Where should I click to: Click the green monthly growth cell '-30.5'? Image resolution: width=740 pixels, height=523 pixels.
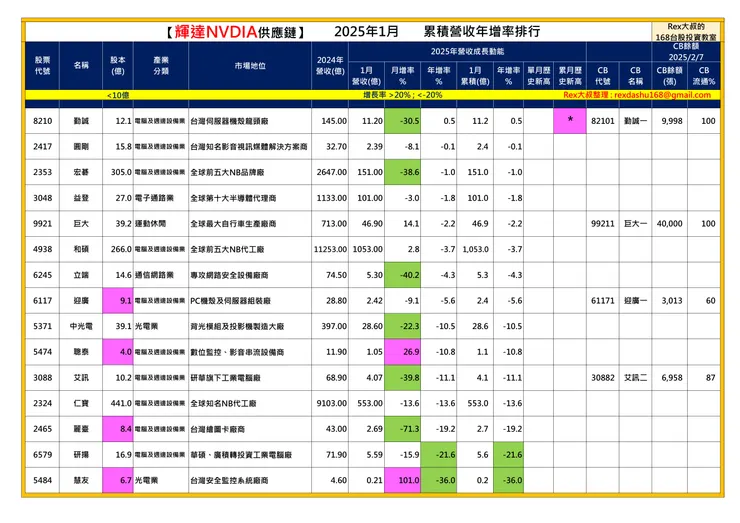pos(403,121)
